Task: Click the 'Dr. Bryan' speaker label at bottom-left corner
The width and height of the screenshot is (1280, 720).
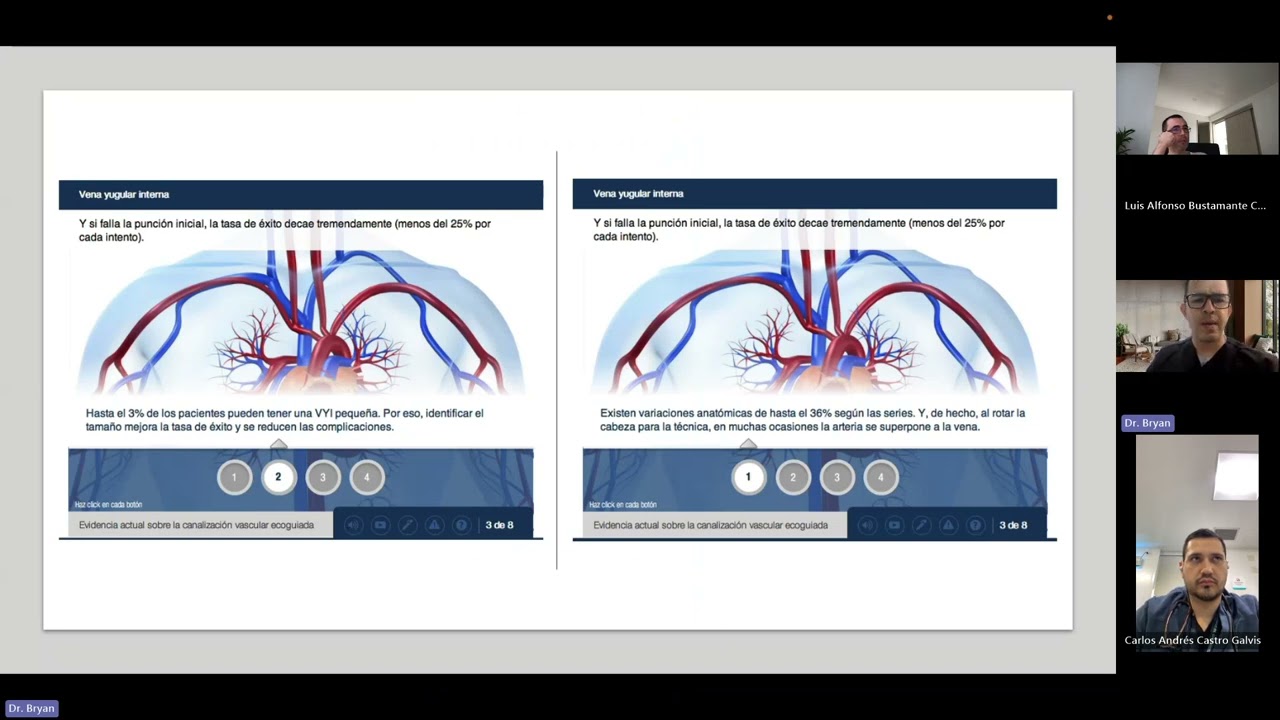Action: pos(31,708)
